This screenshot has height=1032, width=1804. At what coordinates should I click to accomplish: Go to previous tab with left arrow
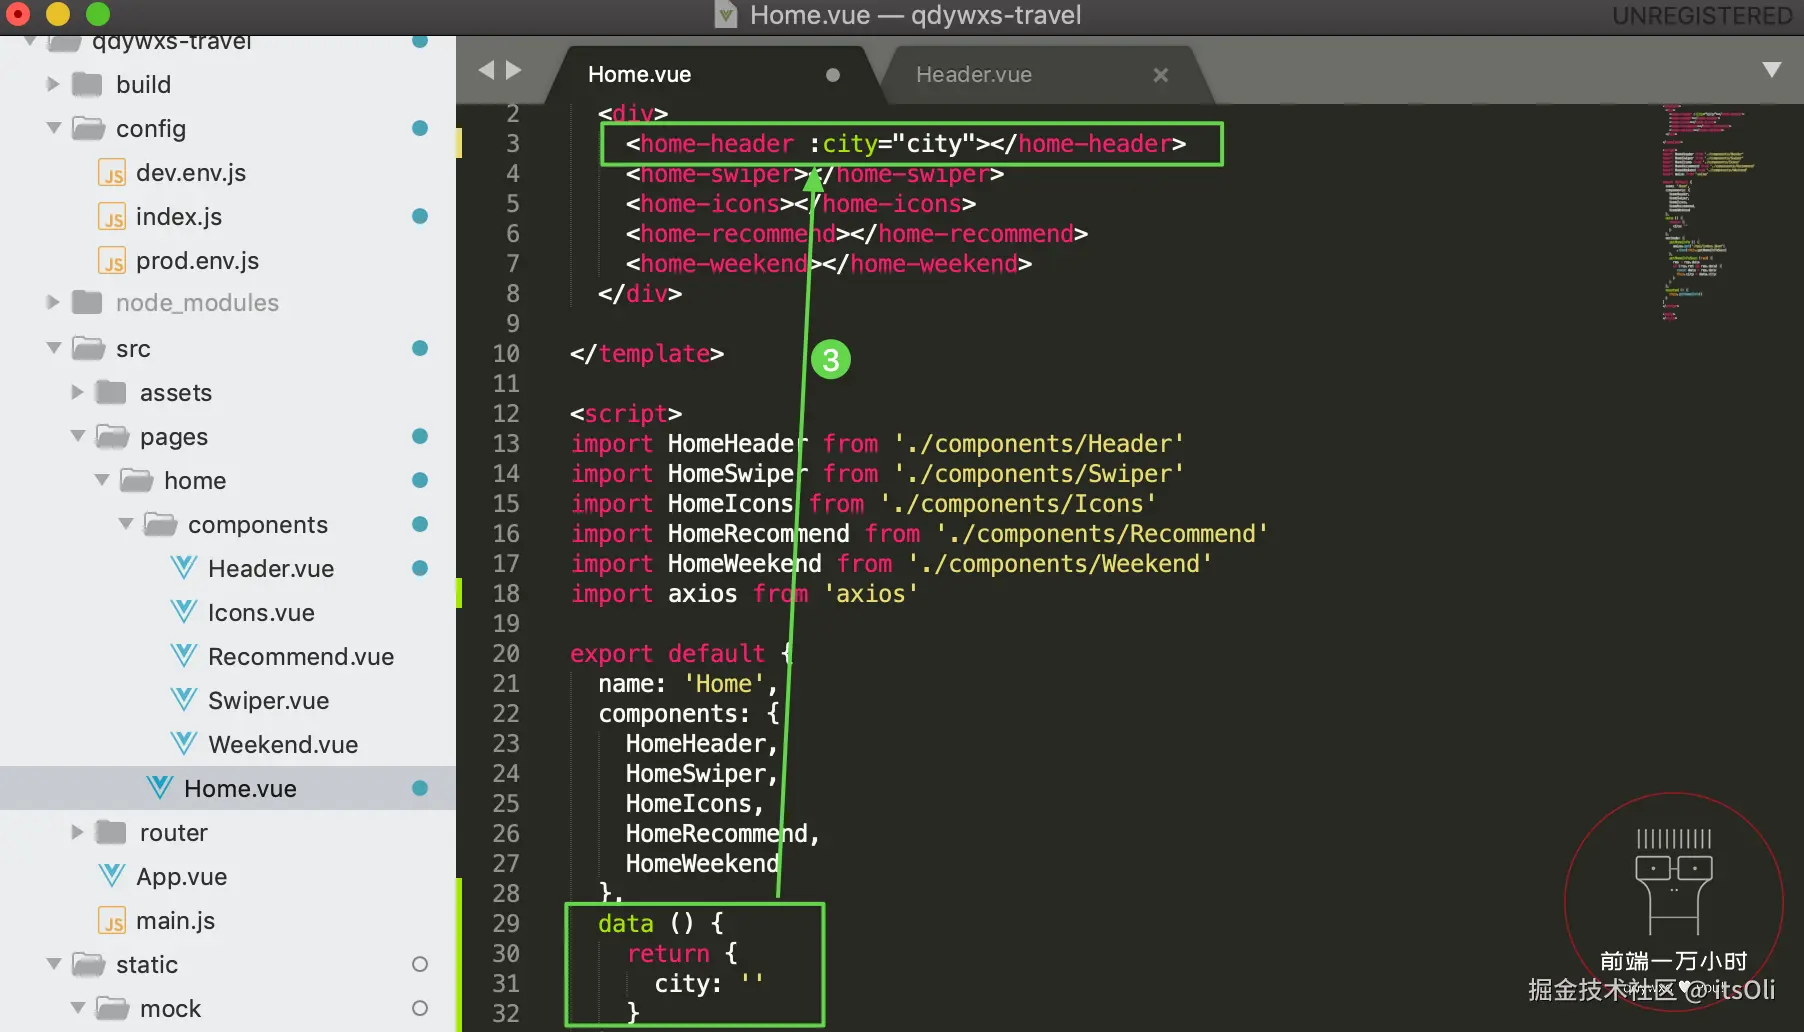(487, 70)
